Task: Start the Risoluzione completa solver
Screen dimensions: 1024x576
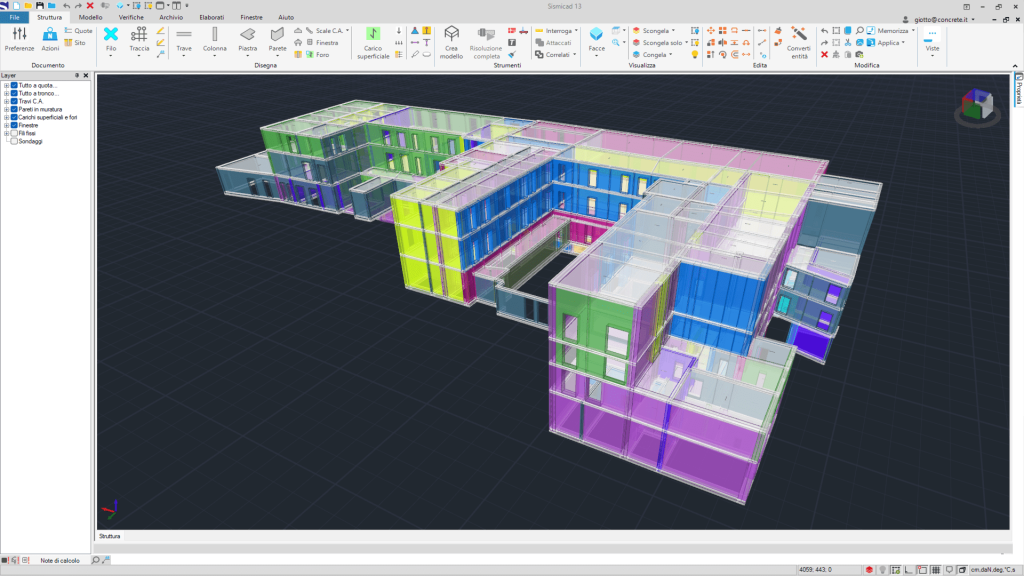Action: tap(486, 43)
